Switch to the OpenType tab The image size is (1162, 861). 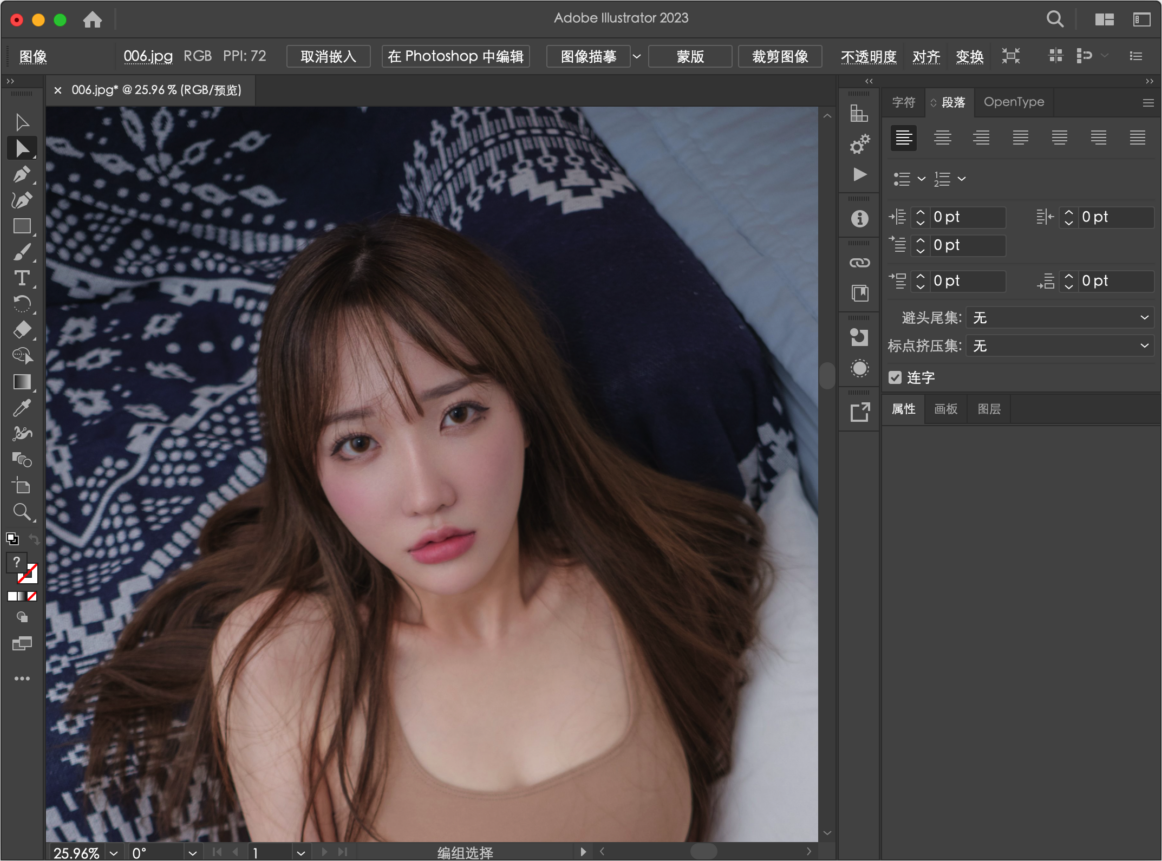tap(1013, 102)
